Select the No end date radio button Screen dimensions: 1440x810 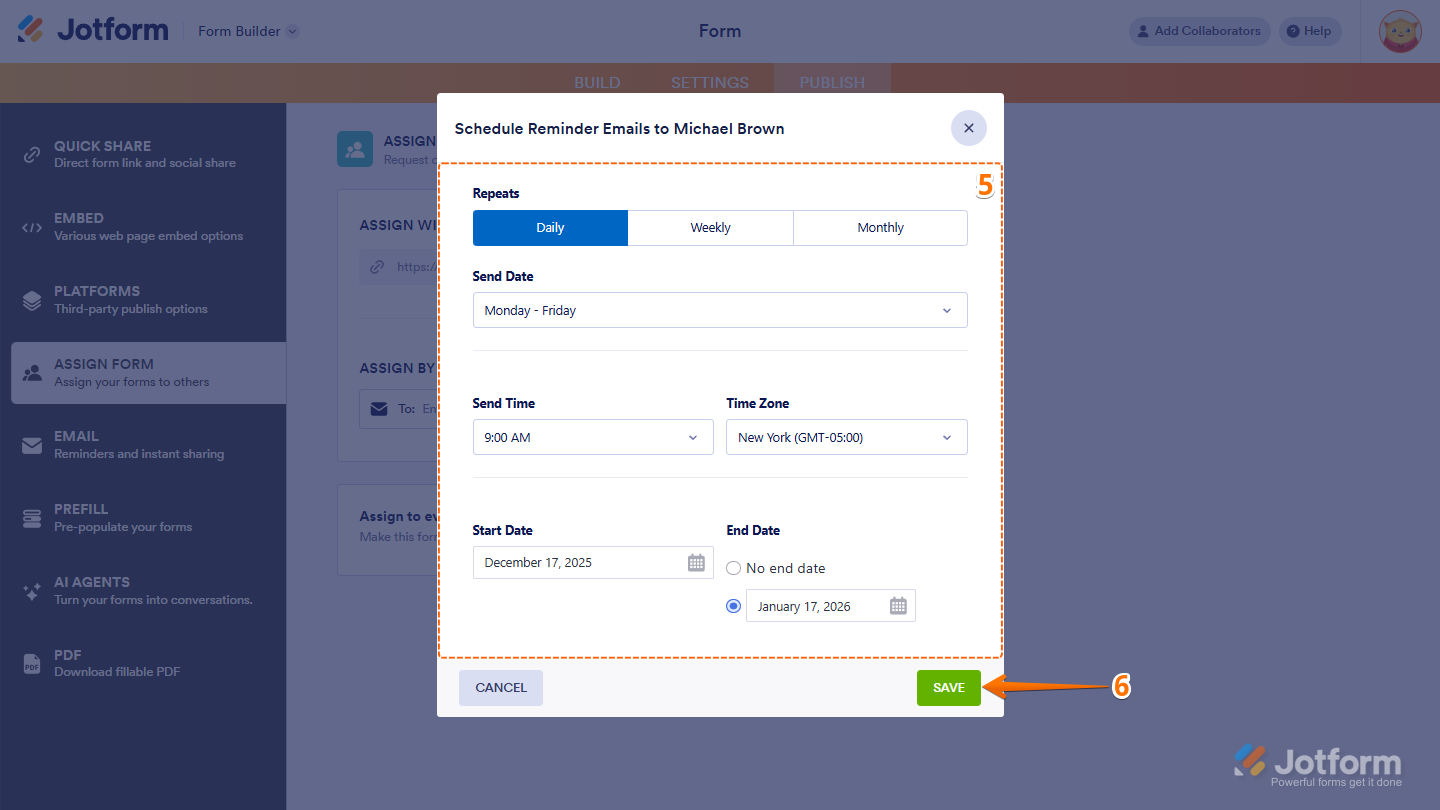click(733, 567)
